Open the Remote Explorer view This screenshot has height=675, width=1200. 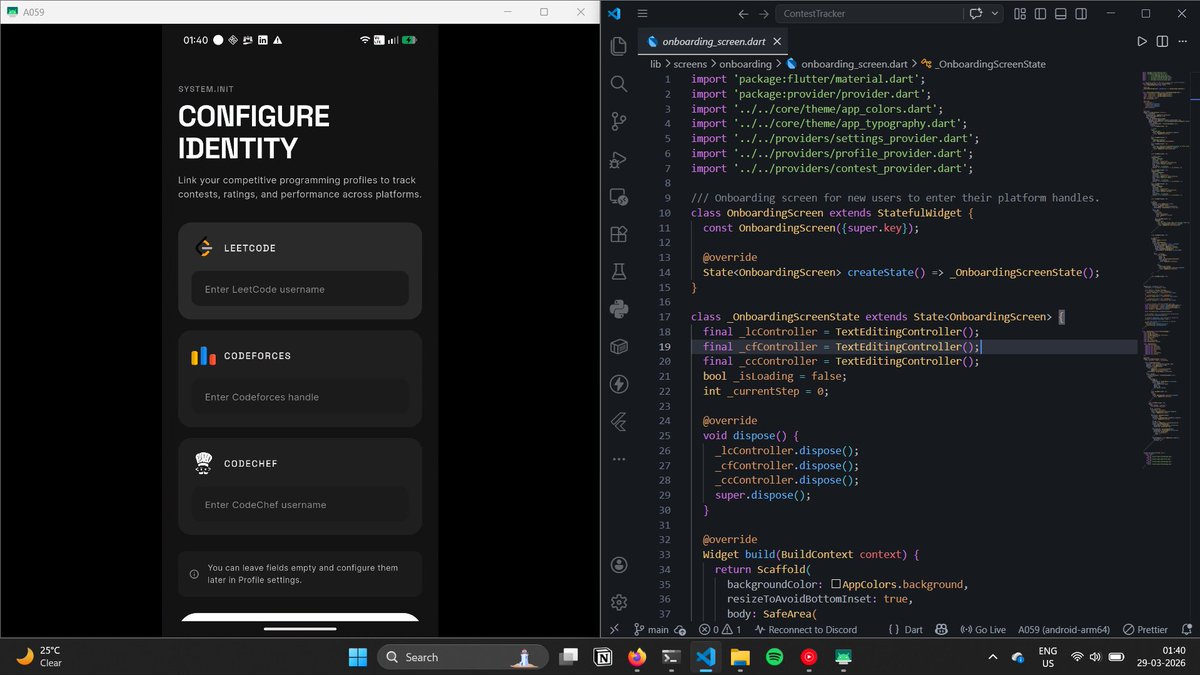coord(618,197)
